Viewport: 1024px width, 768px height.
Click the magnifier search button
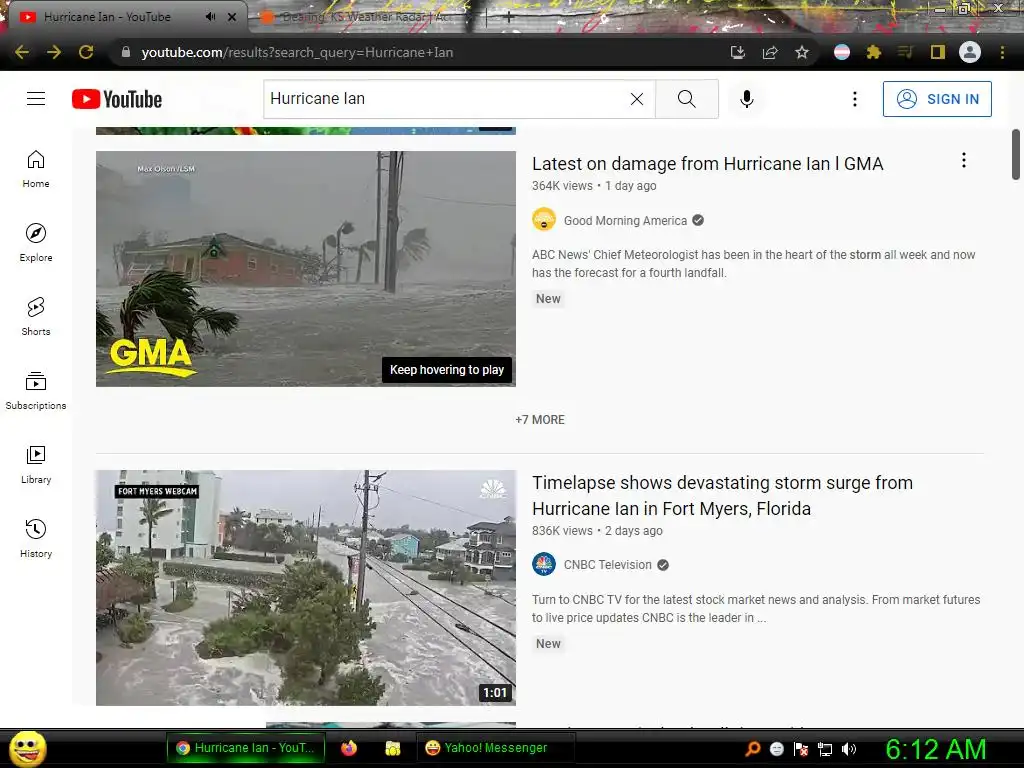click(686, 99)
